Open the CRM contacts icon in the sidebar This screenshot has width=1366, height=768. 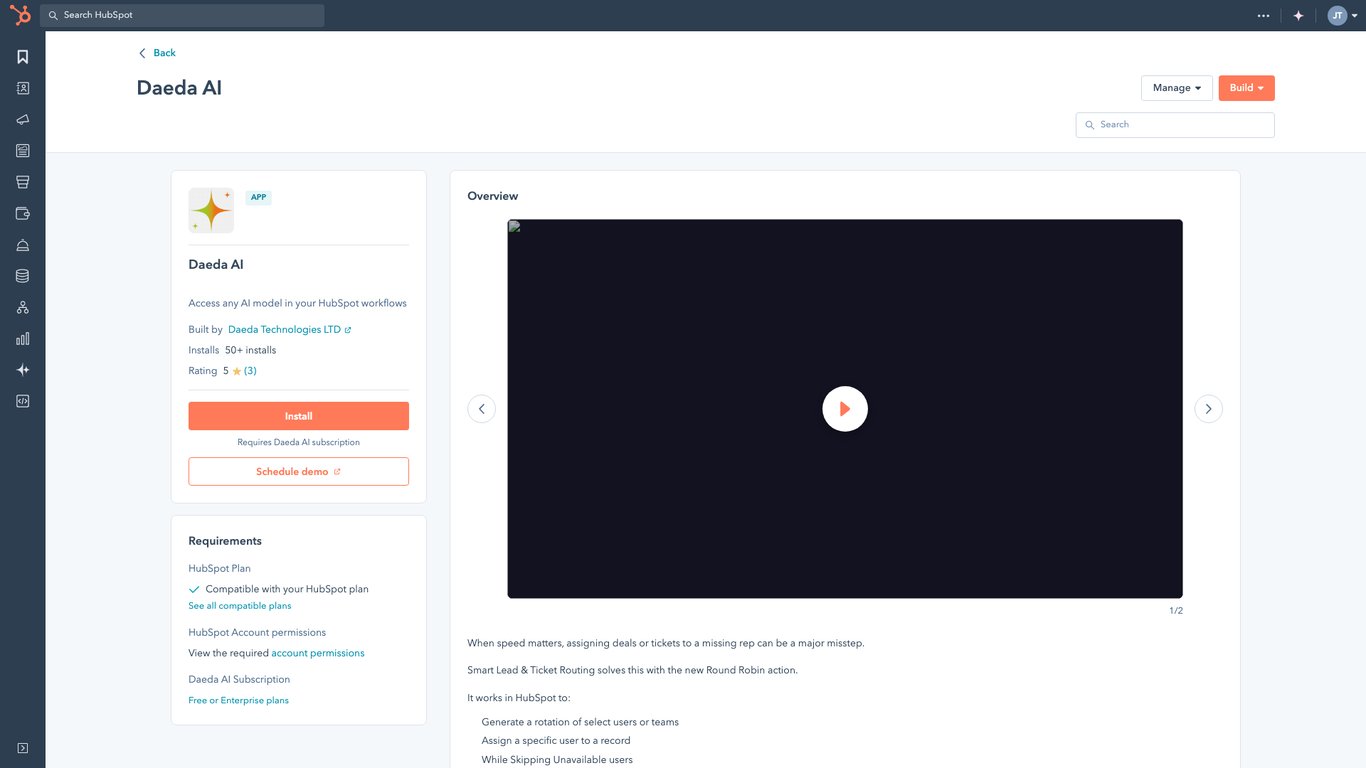click(x=22, y=88)
